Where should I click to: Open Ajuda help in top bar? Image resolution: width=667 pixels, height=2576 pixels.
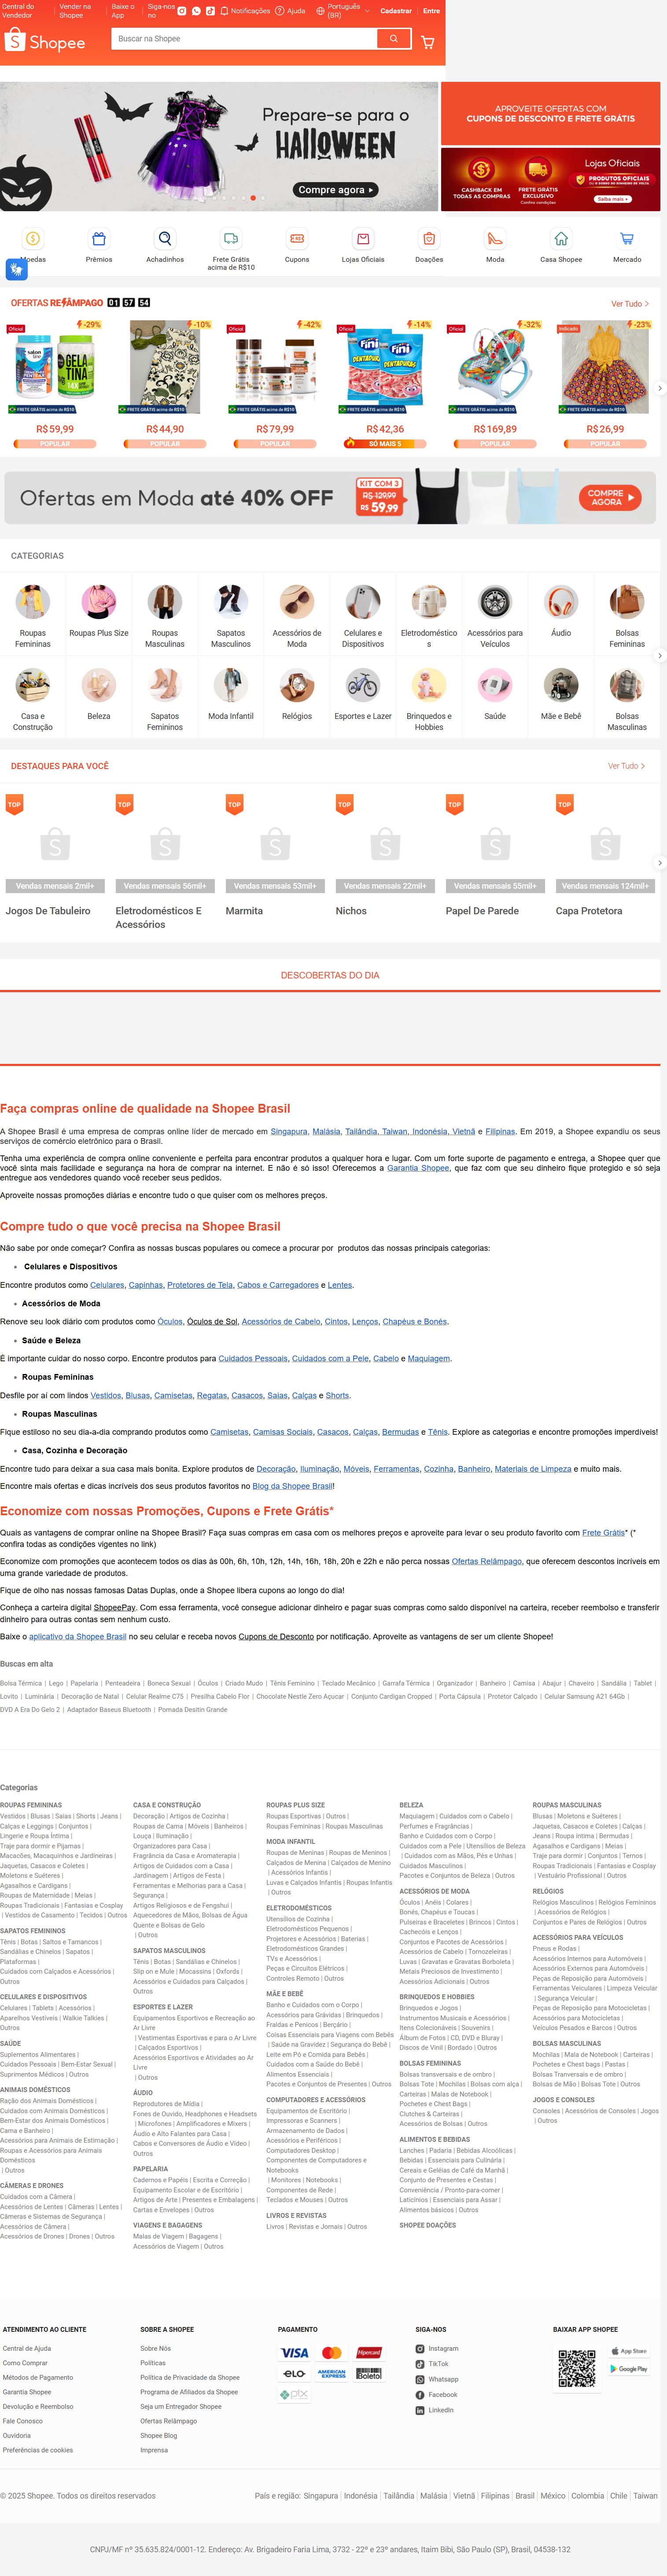click(290, 11)
